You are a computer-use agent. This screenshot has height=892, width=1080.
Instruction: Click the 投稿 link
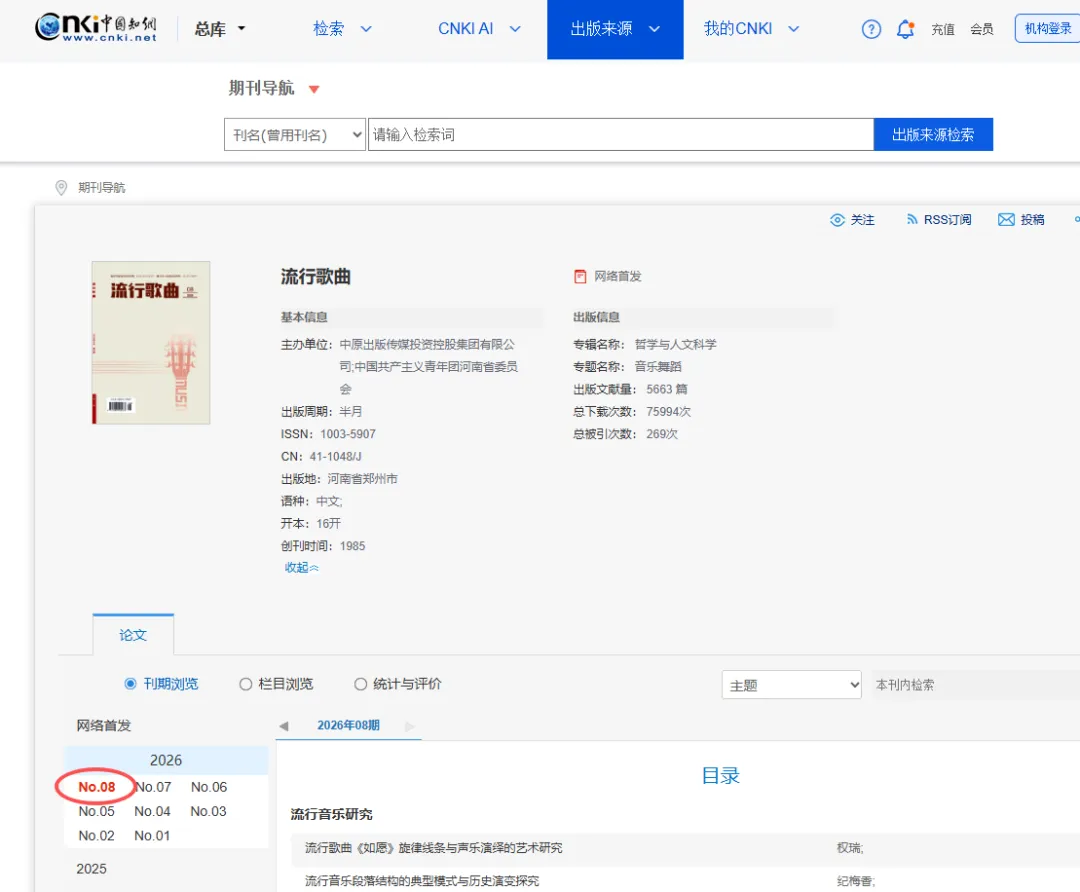[1032, 220]
